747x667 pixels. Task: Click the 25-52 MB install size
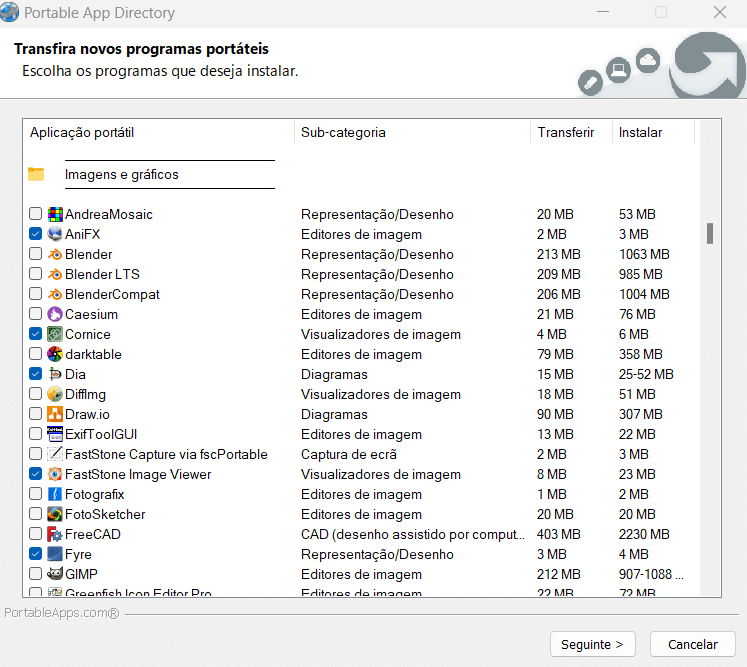pyautogui.click(x=646, y=374)
